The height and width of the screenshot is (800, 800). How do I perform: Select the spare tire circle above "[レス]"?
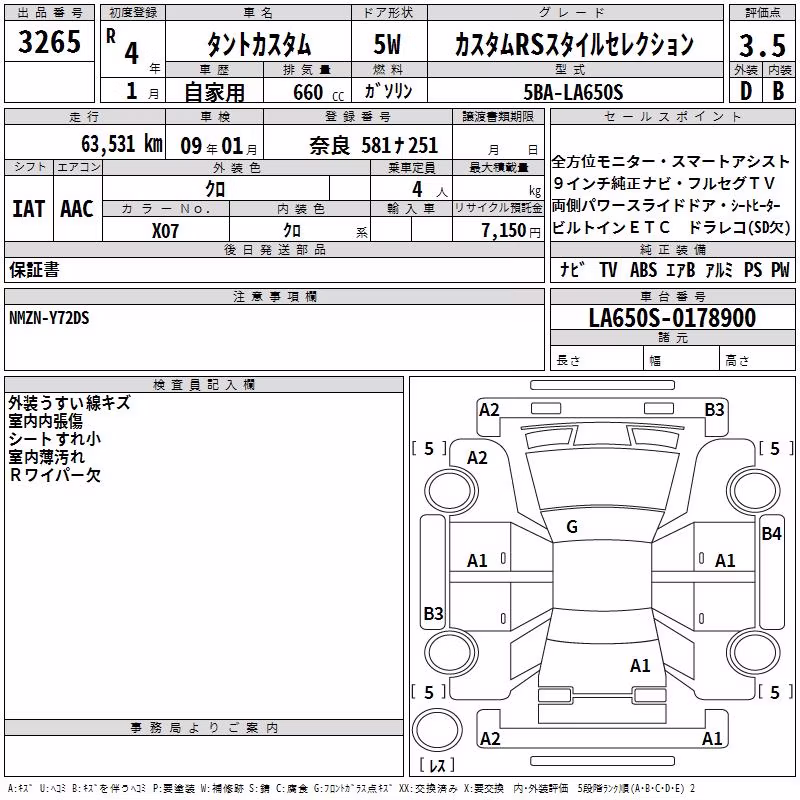[437, 730]
